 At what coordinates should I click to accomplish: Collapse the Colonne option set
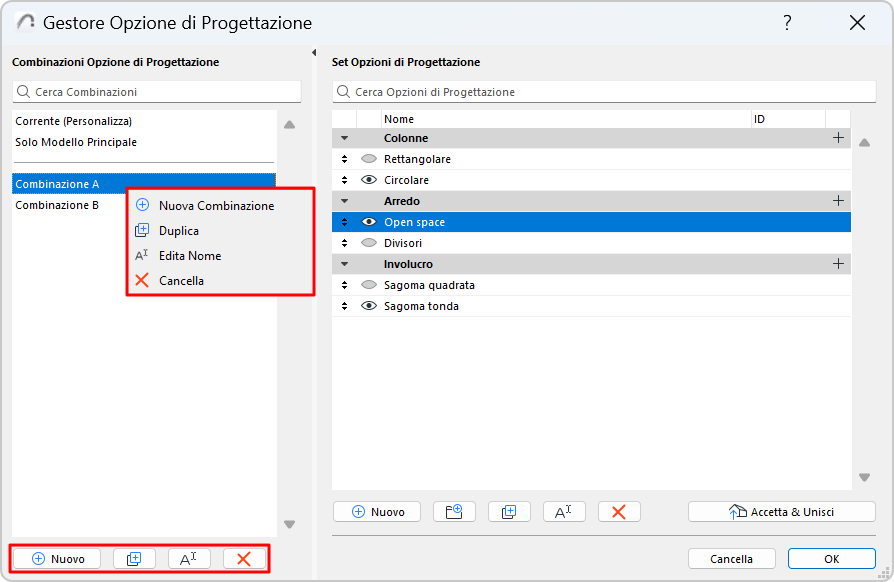(345, 138)
